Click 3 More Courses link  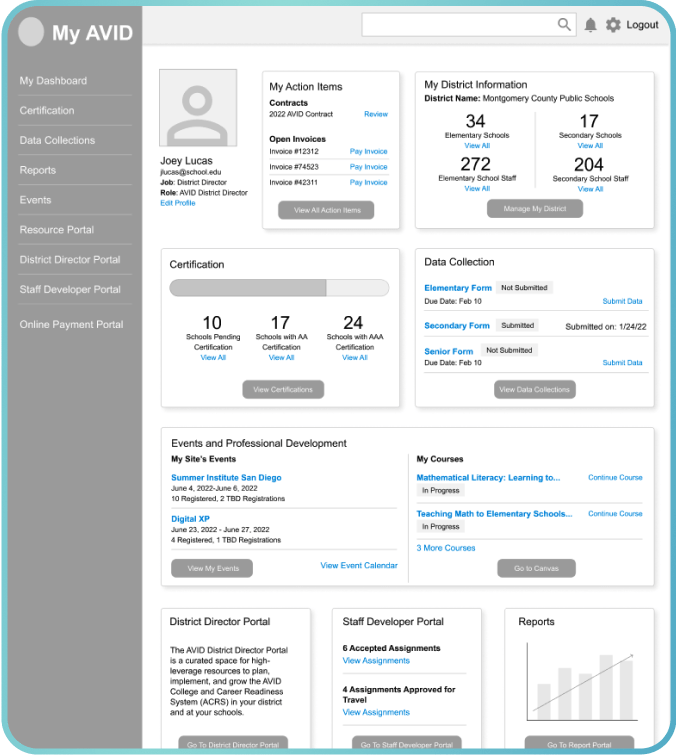point(445,548)
